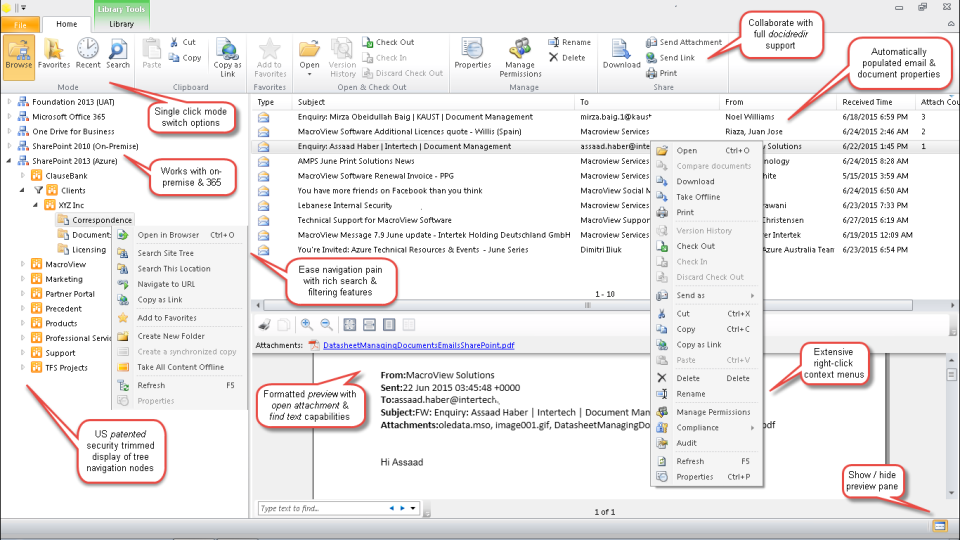Screen dimensions: 960x540
Task: Click the Download ribbon button
Action: (621, 54)
